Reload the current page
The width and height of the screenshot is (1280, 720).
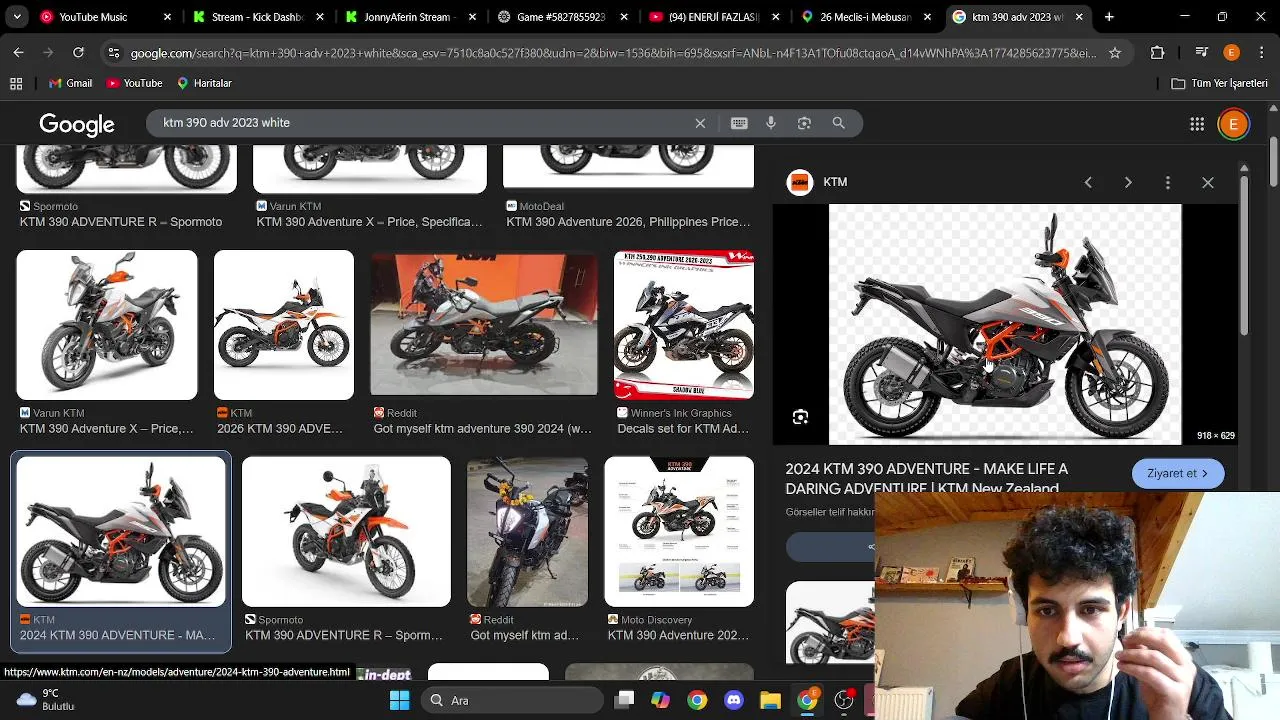pos(78,53)
